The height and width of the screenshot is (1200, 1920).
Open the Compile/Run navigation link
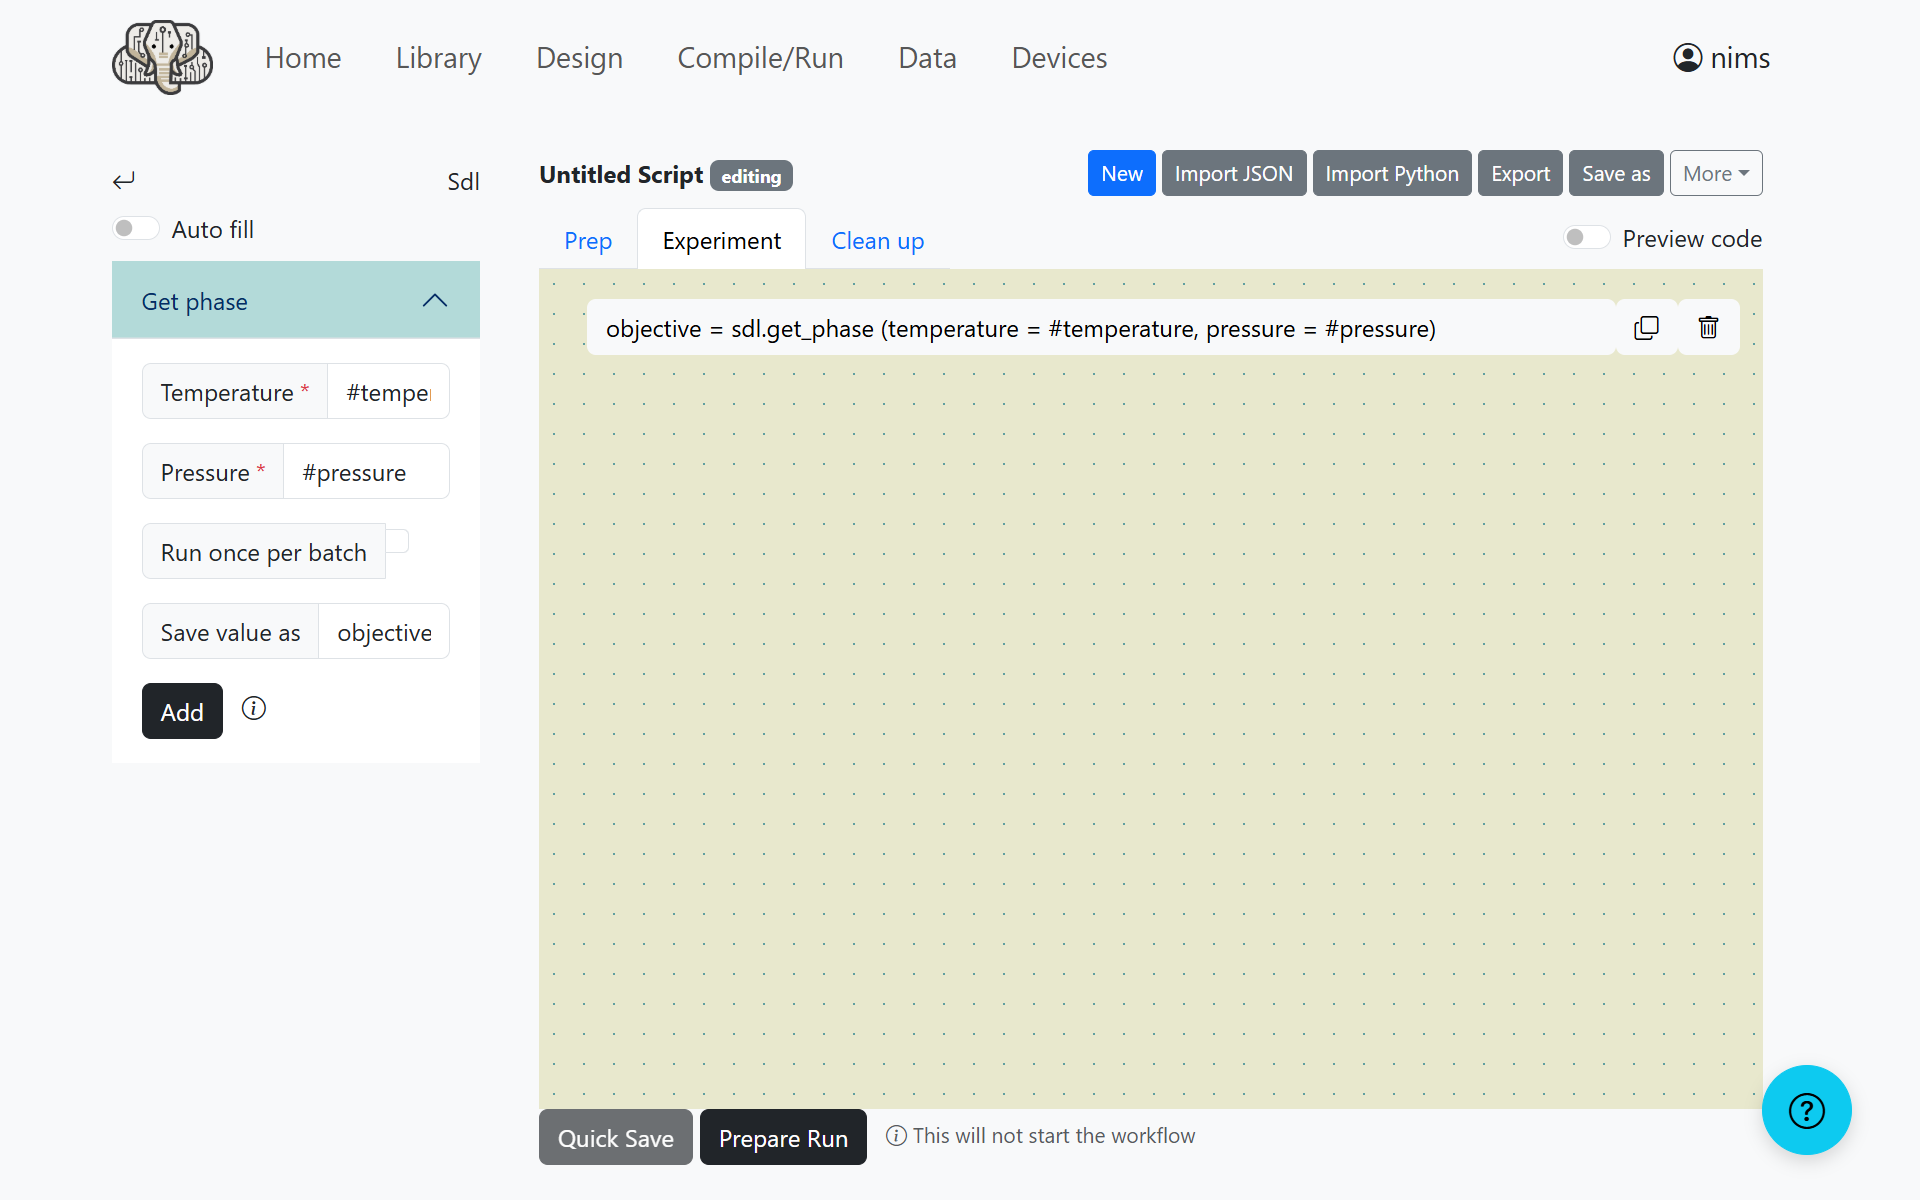click(x=760, y=58)
